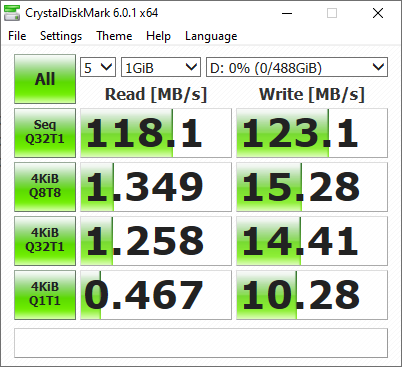The height and width of the screenshot is (367, 402).
Task: Select the 4KiB Q8T8 read value 1.349
Action: 156,187
